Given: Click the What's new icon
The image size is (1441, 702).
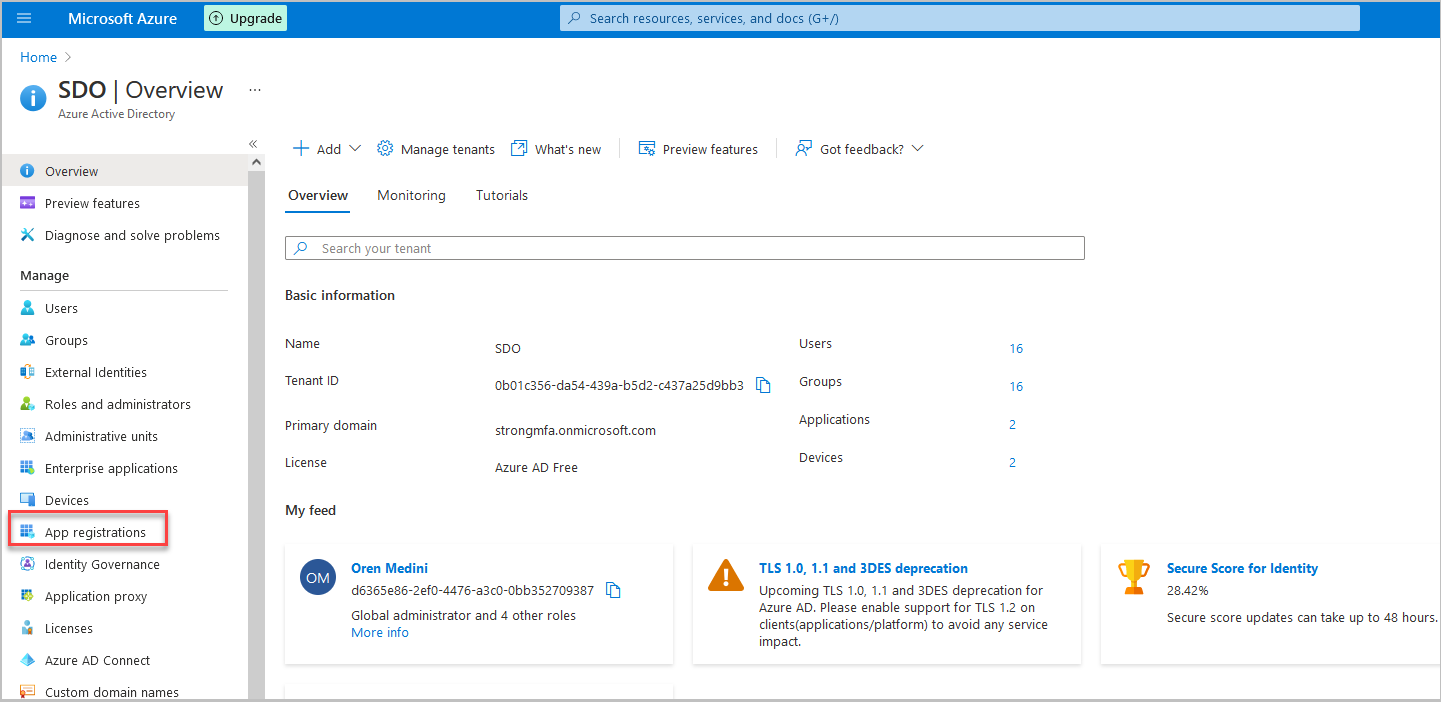Looking at the screenshot, I should (519, 148).
